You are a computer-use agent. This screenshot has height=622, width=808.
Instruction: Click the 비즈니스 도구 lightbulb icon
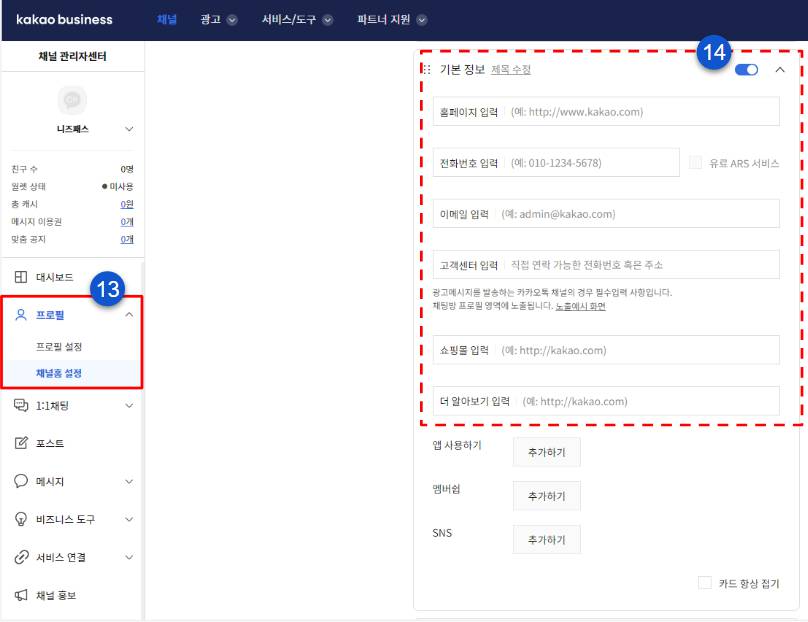click(21, 519)
